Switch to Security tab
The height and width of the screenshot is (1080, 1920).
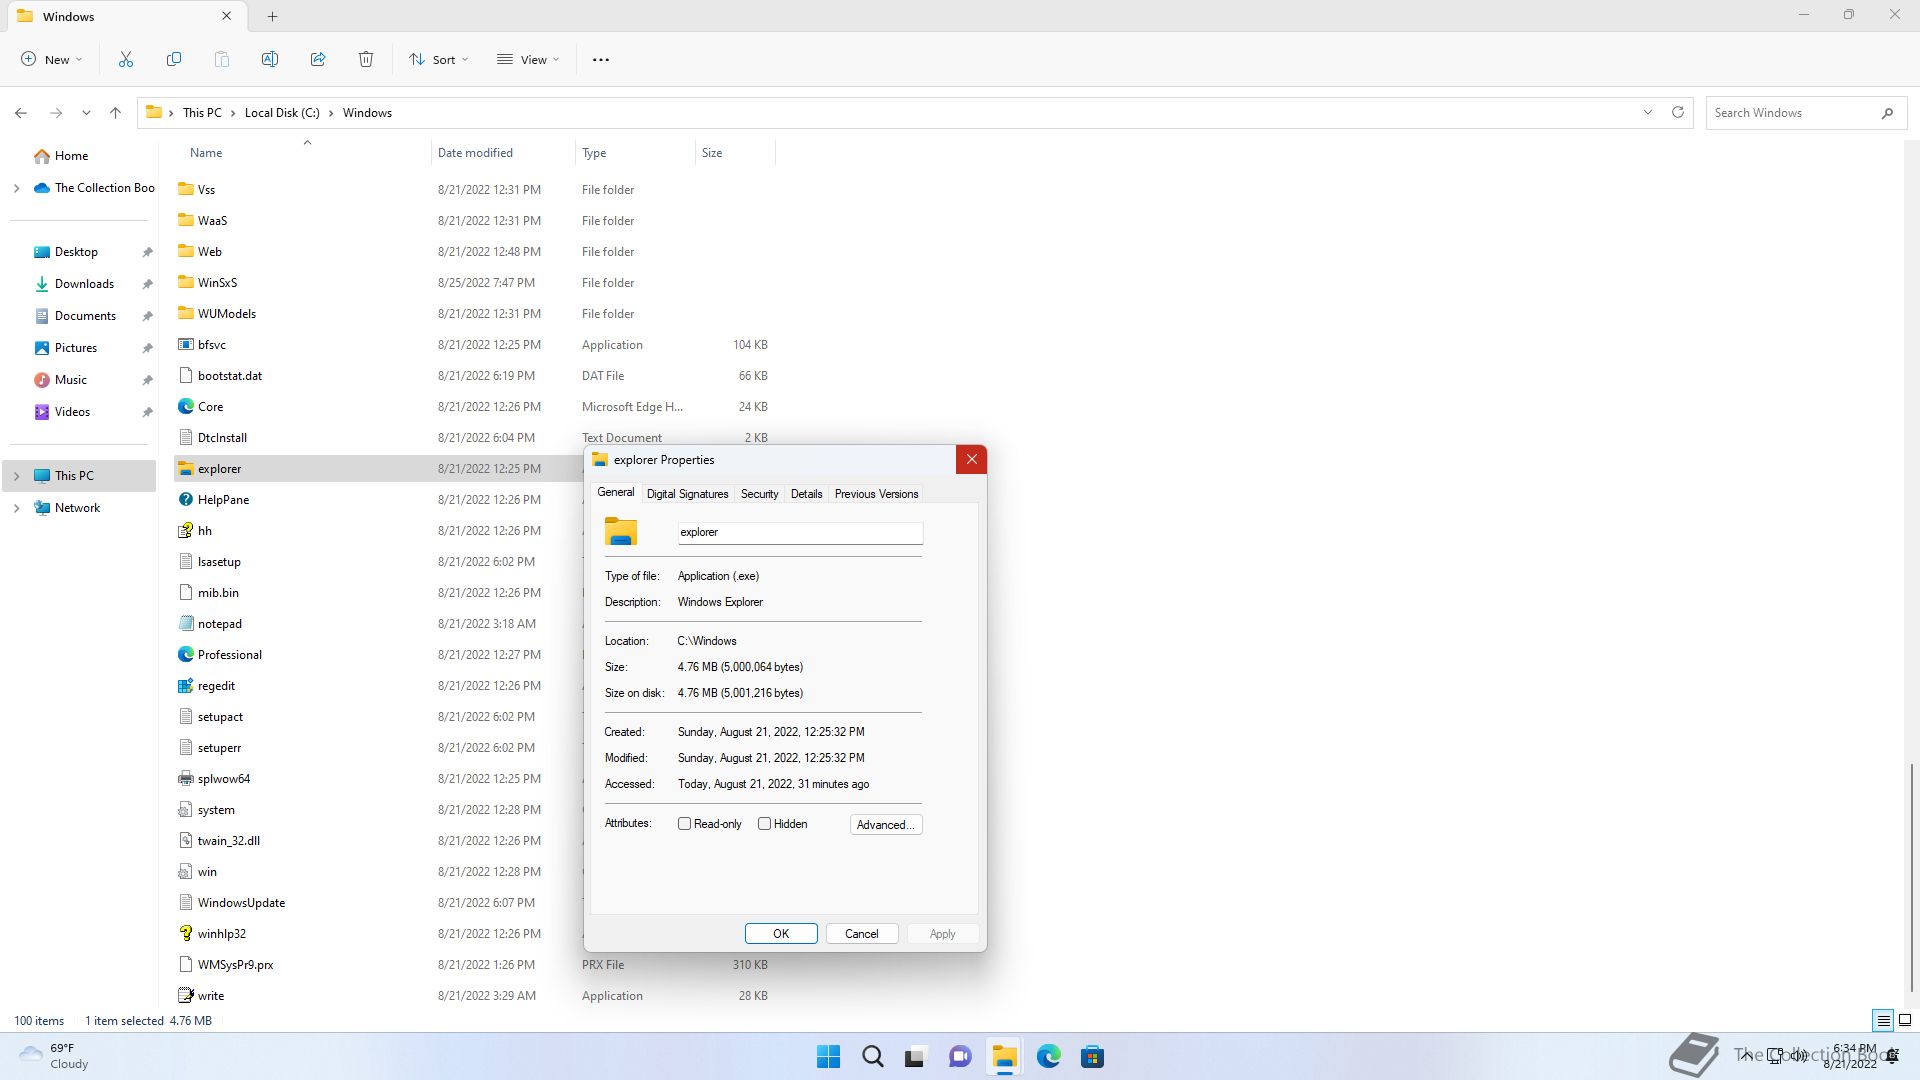click(759, 494)
